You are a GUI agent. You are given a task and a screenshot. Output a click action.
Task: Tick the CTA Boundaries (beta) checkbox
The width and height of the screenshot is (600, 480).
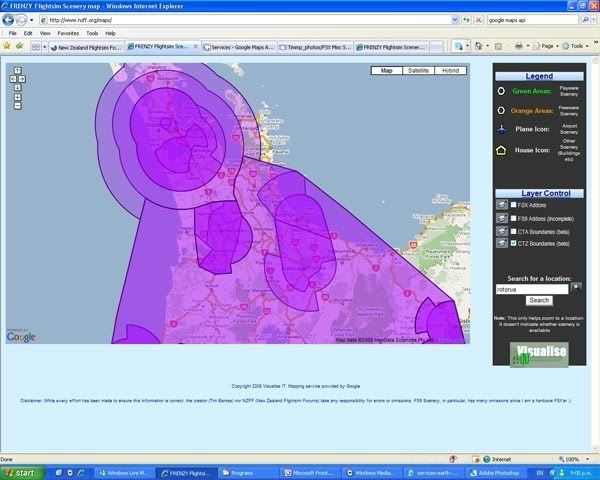[514, 230]
